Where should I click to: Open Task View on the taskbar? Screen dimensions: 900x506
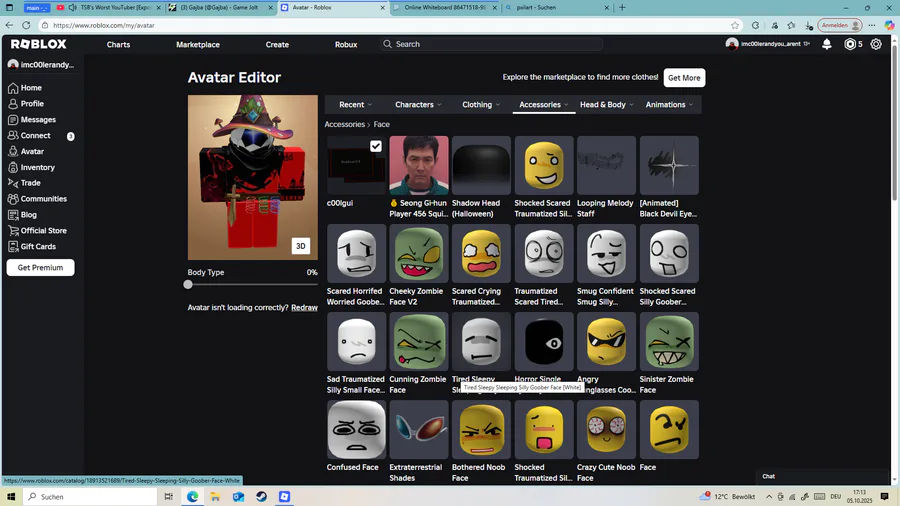(169, 496)
